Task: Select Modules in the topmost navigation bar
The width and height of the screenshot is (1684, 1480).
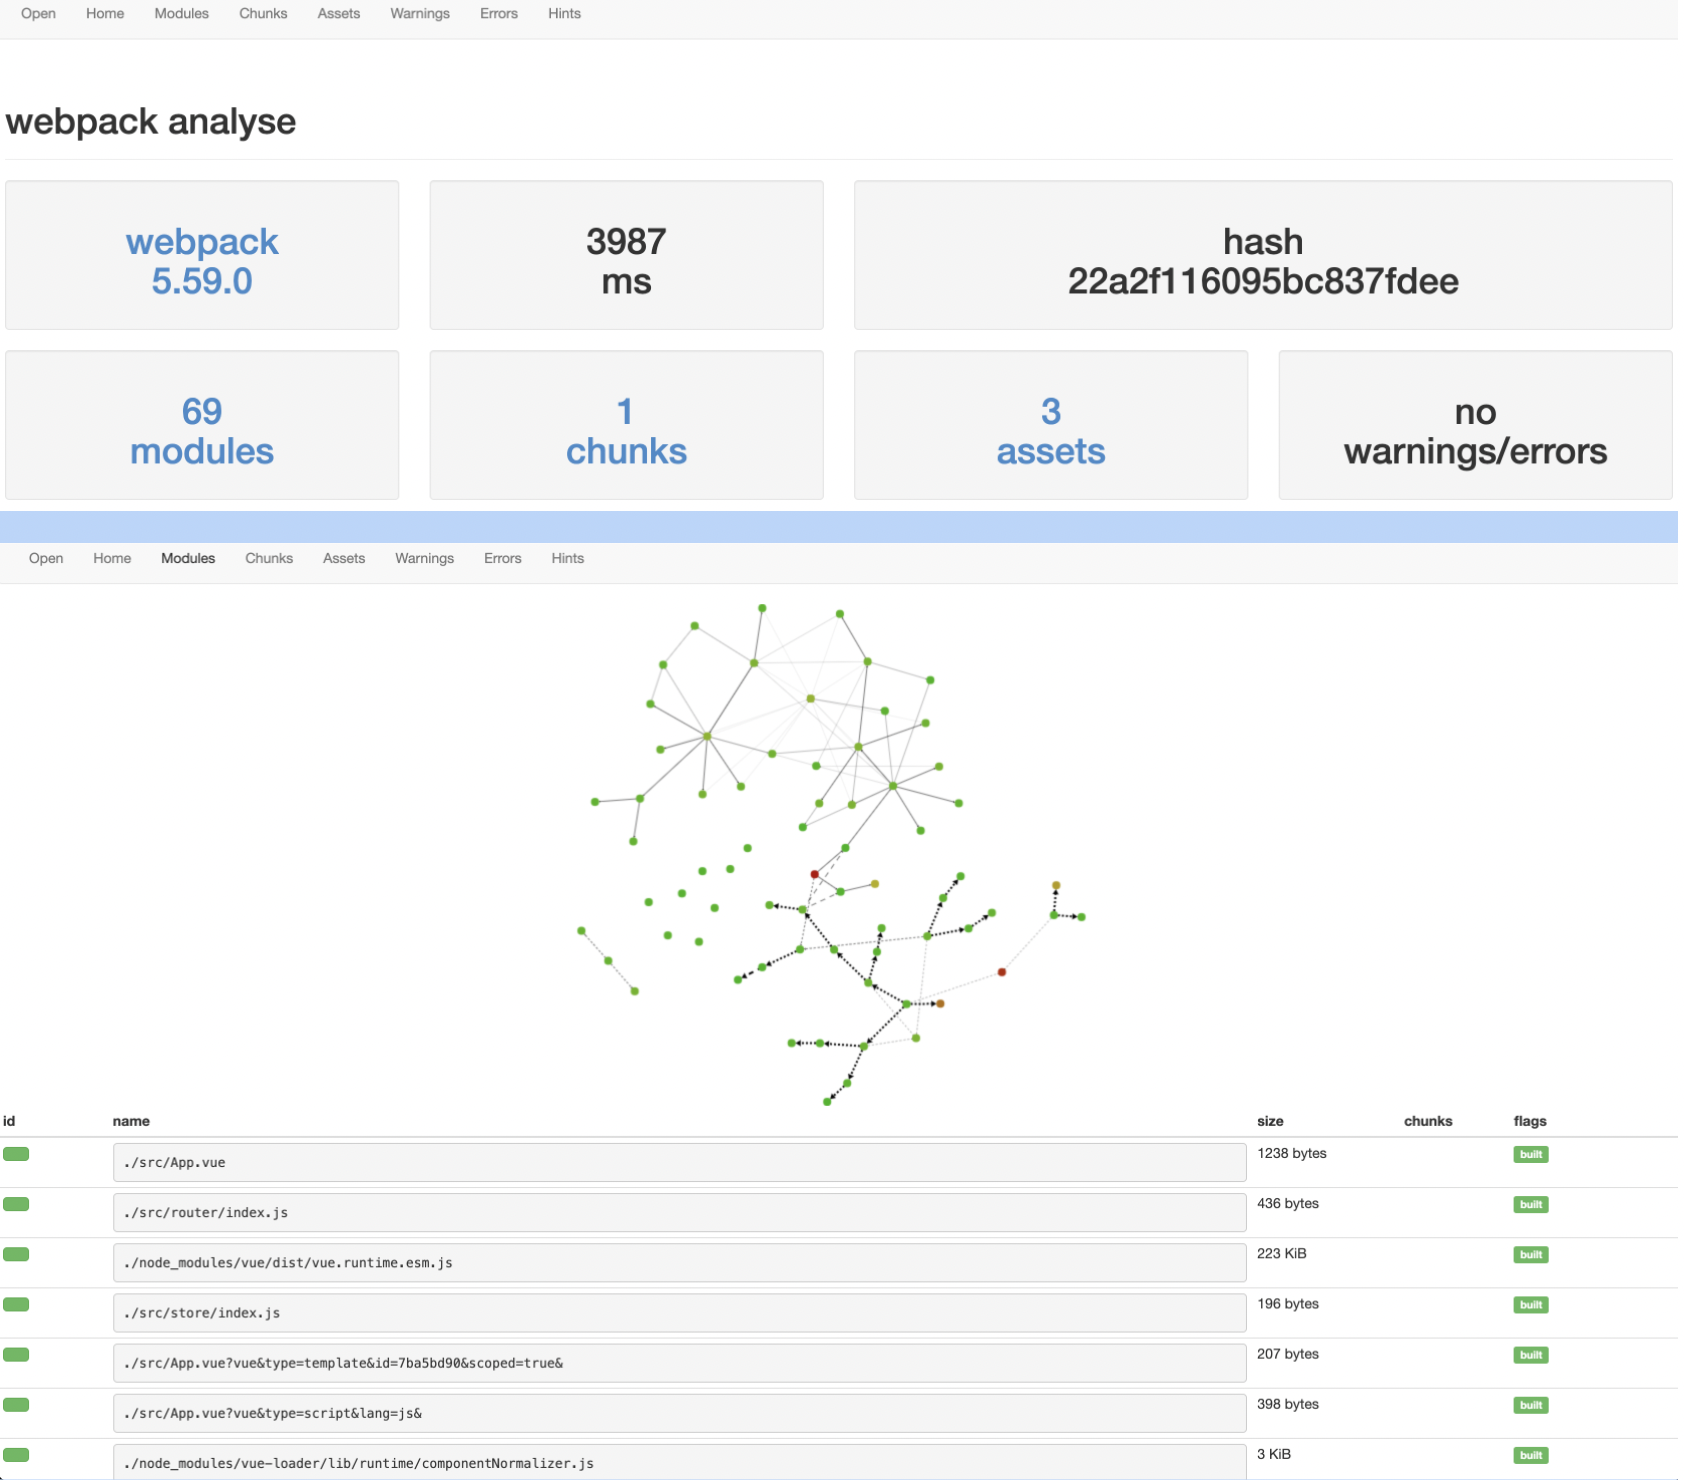Action: pos(182,14)
